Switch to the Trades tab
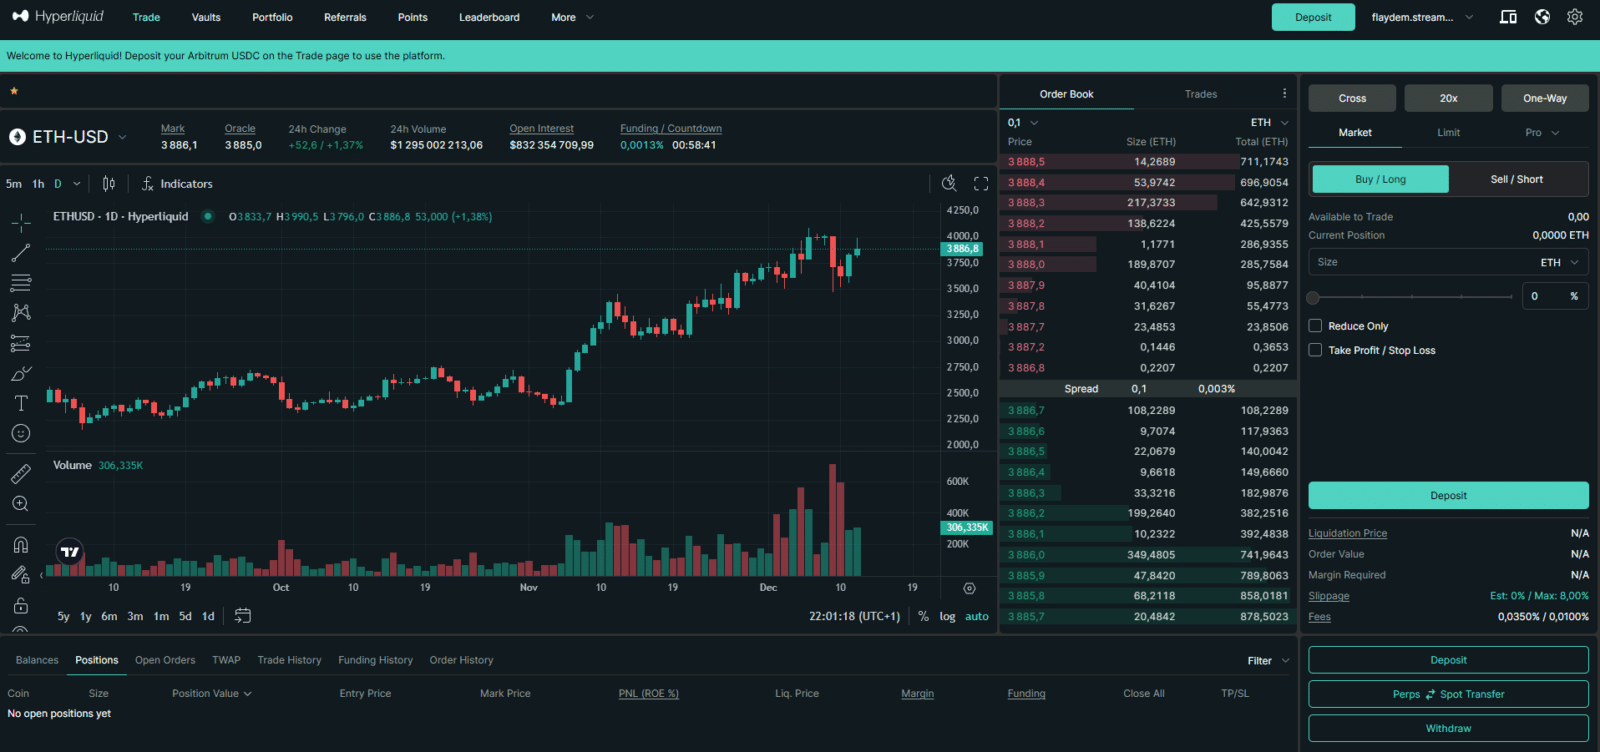Image resolution: width=1600 pixels, height=752 pixels. (x=1201, y=94)
